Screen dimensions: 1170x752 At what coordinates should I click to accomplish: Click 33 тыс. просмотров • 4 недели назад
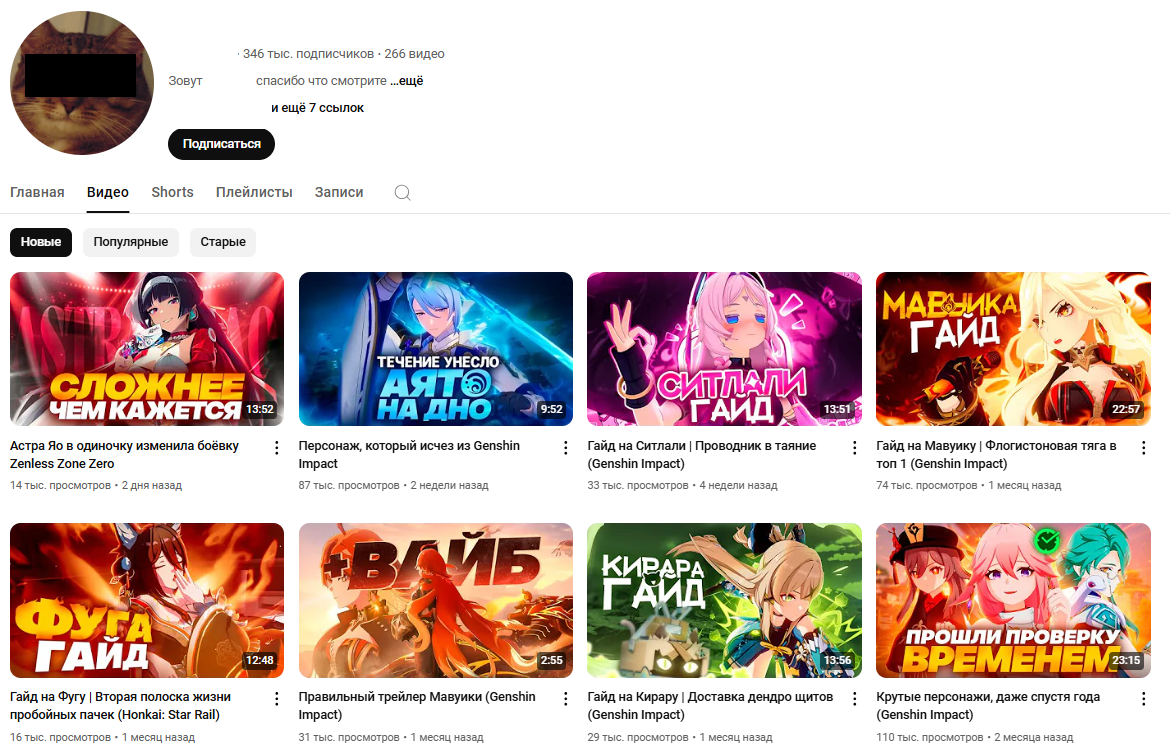(682, 485)
